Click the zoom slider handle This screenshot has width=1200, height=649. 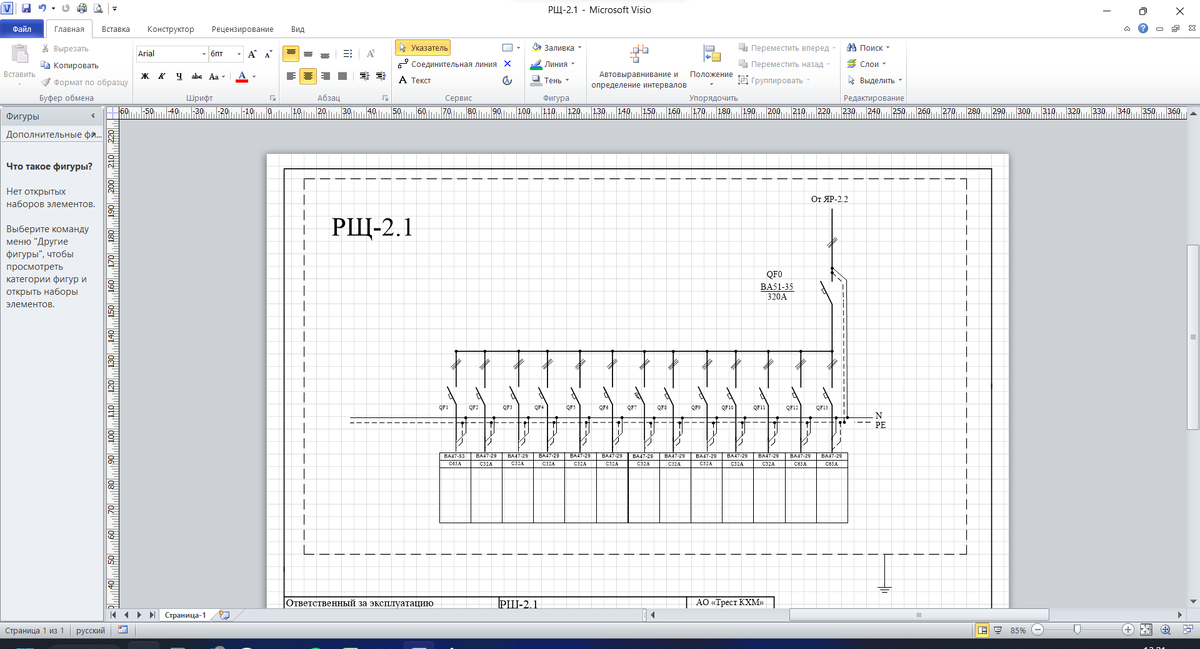pos(1076,631)
